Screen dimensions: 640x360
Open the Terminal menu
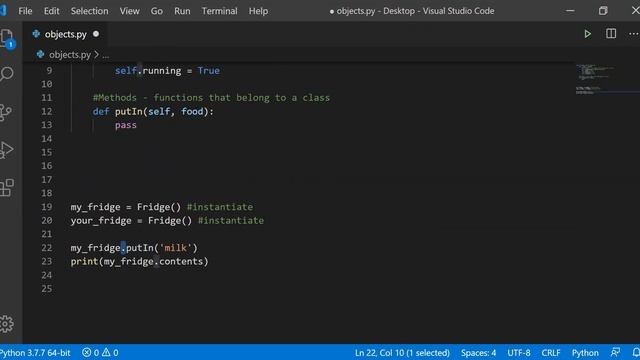(x=219, y=11)
